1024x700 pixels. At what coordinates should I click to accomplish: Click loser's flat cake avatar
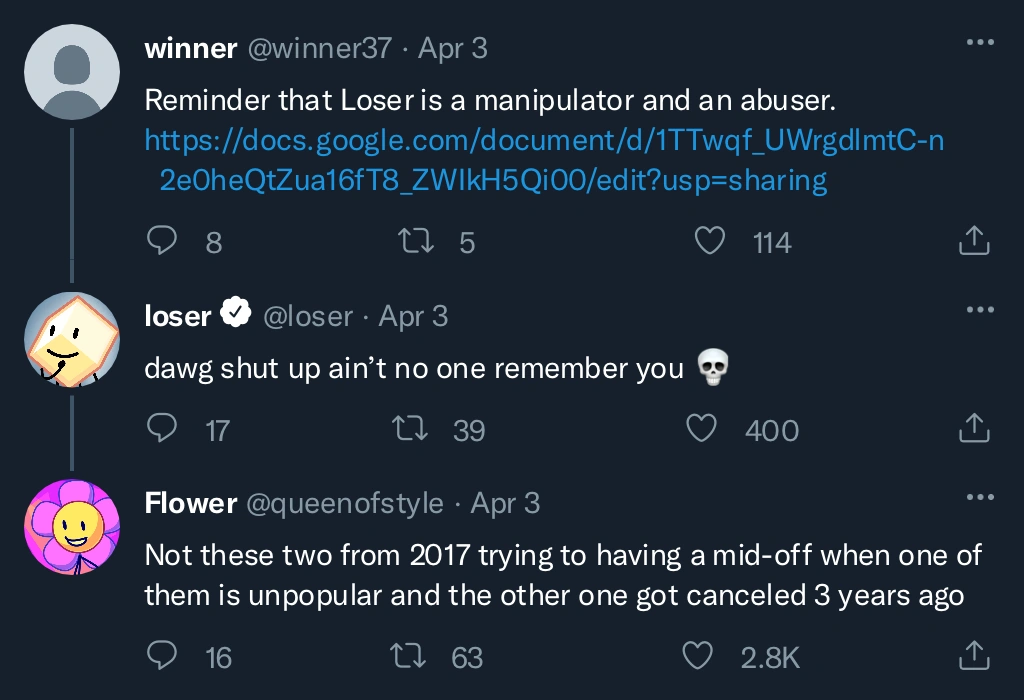71,340
